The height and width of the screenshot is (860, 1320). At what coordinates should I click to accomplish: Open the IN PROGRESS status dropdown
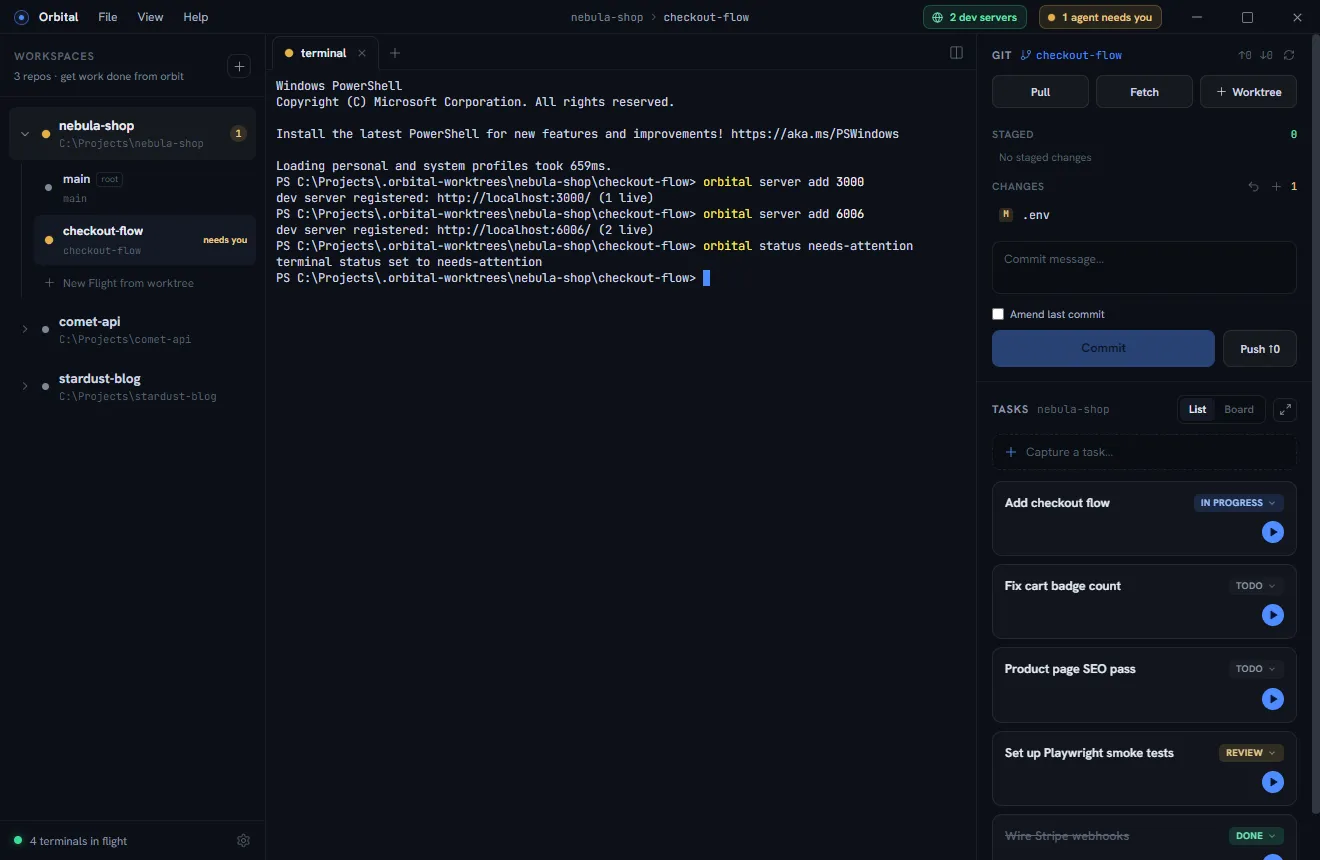click(1239, 503)
